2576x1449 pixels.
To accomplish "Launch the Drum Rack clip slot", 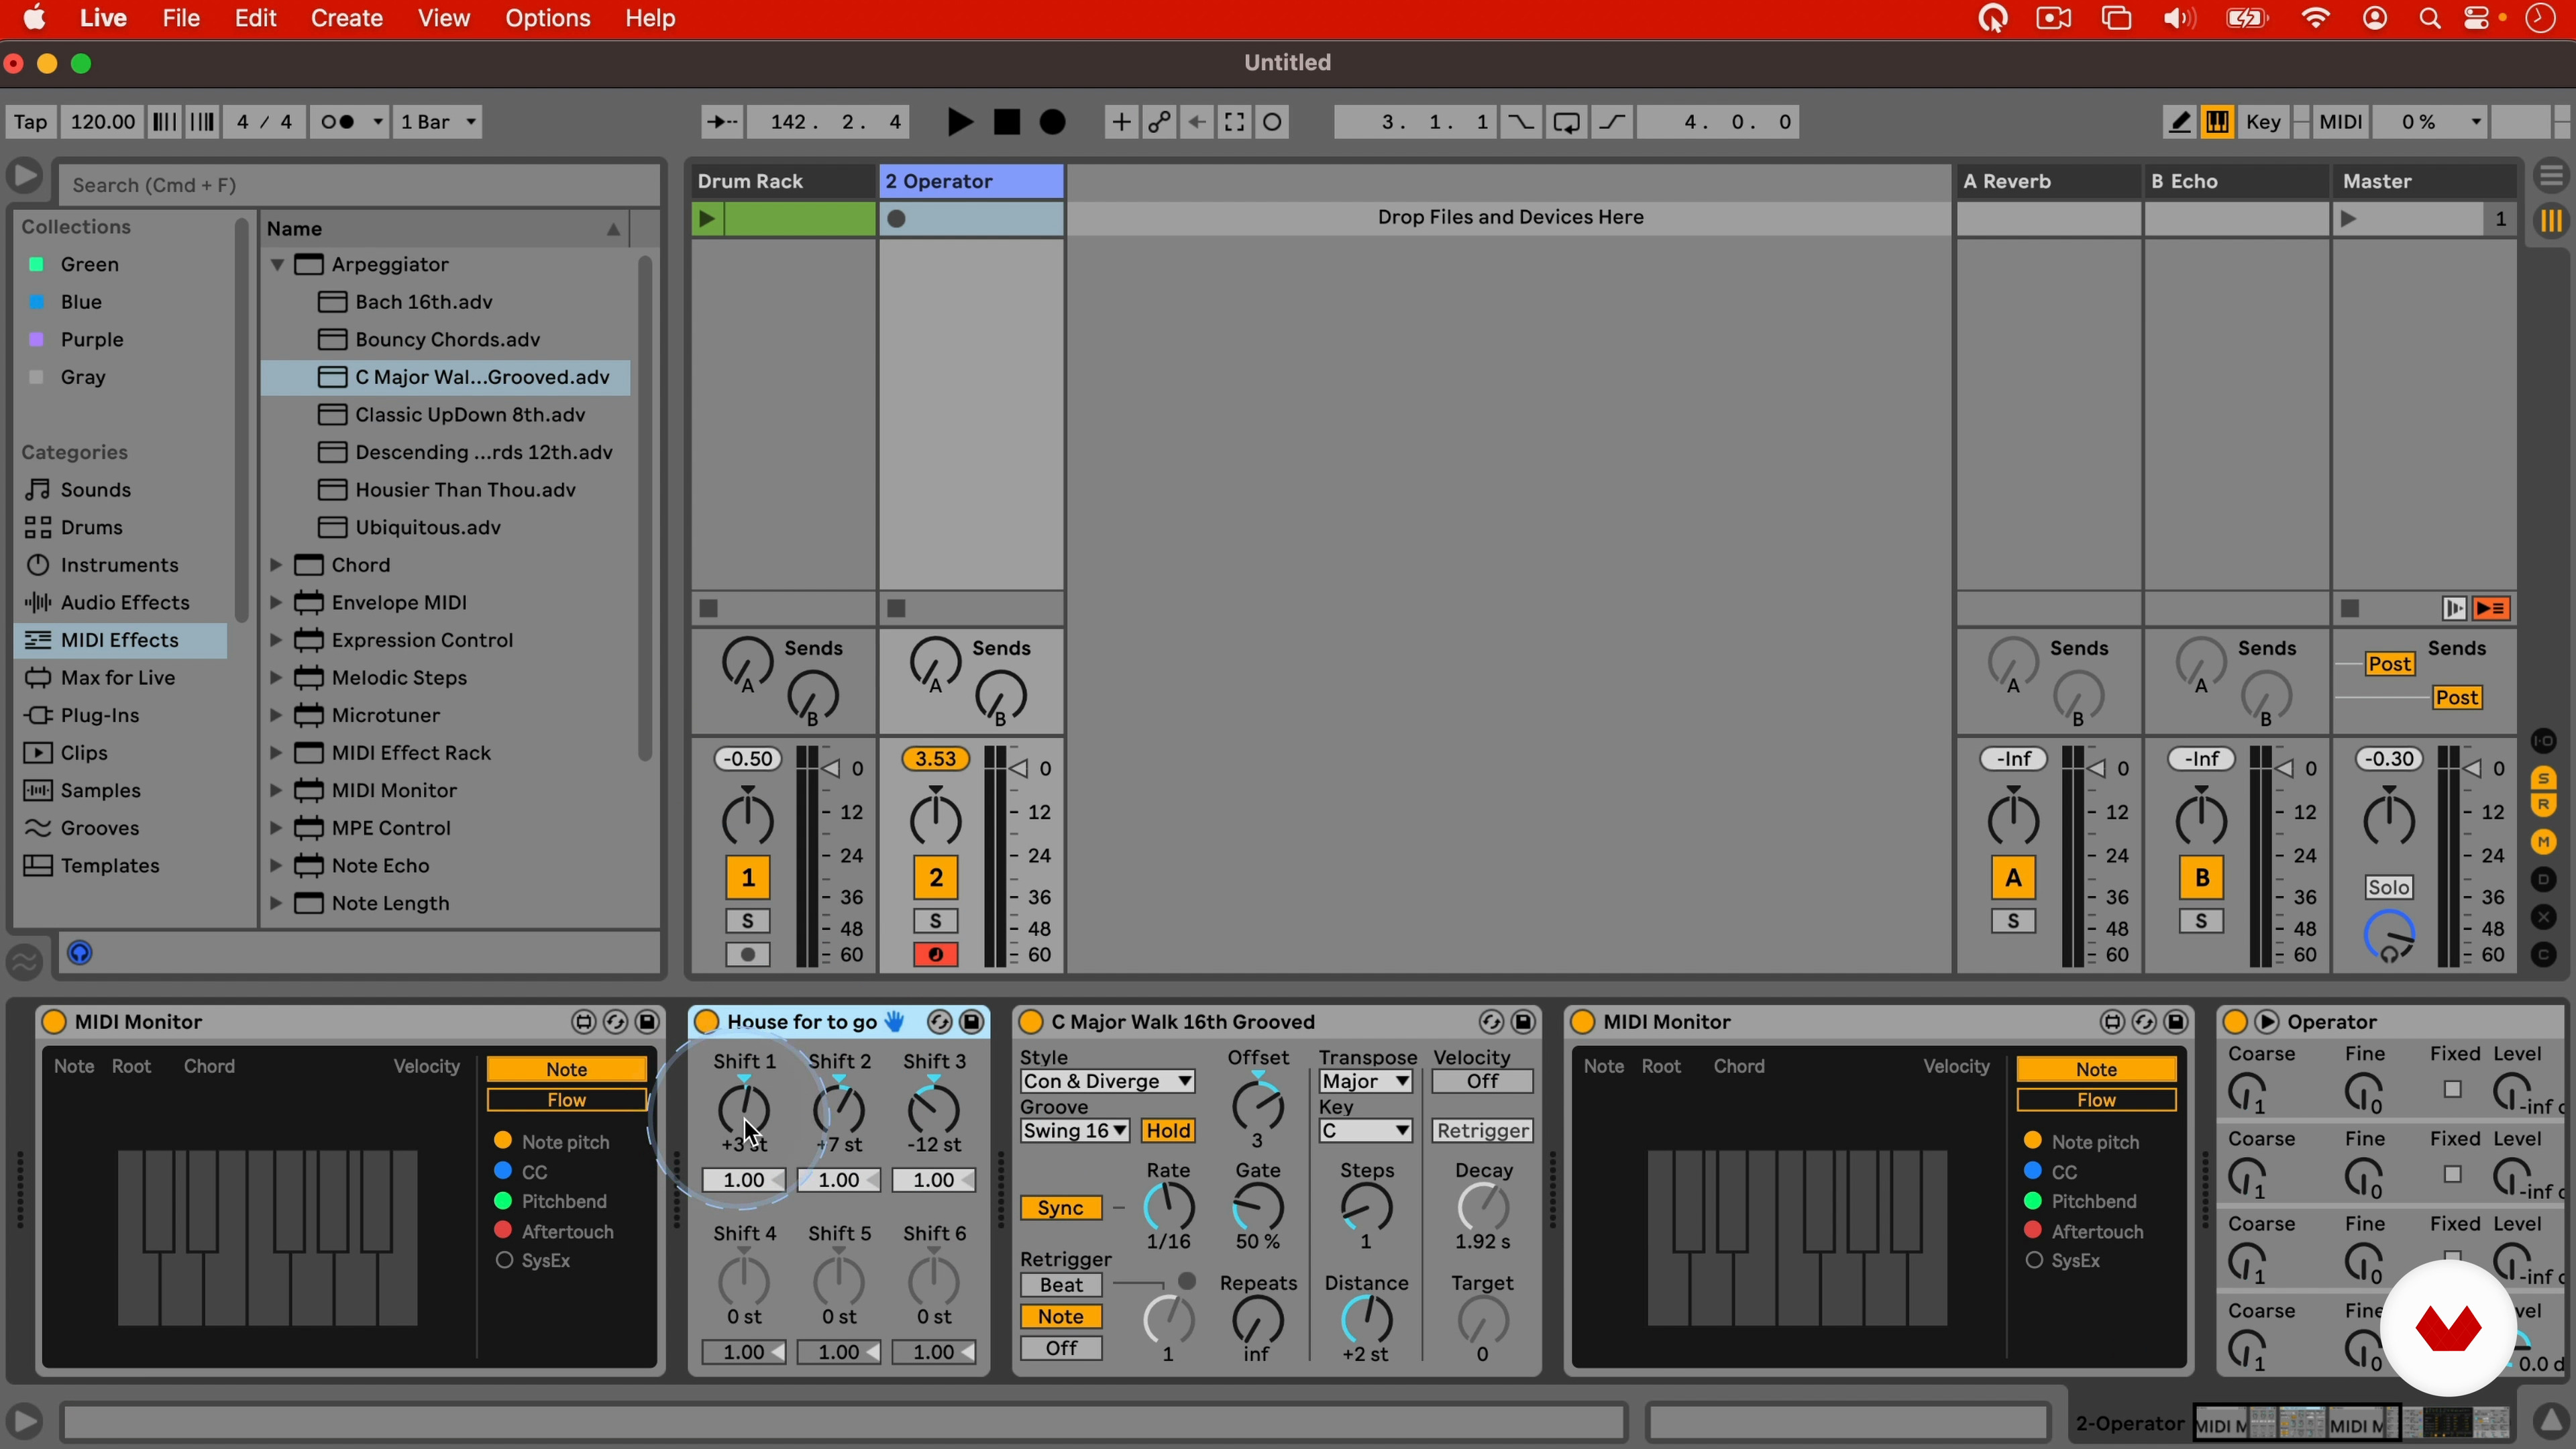I will pyautogui.click(x=706, y=218).
